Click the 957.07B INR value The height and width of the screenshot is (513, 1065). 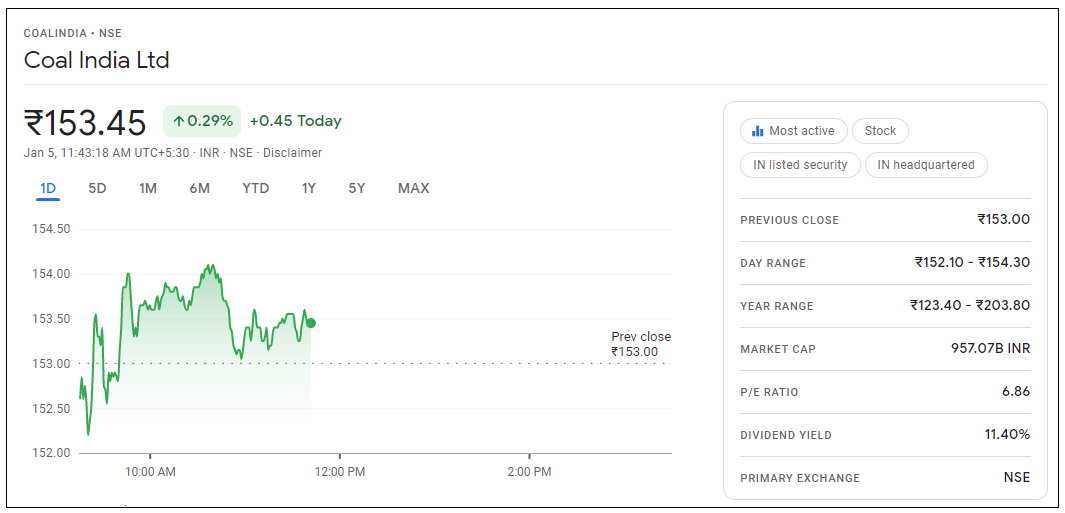pos(991,349)
